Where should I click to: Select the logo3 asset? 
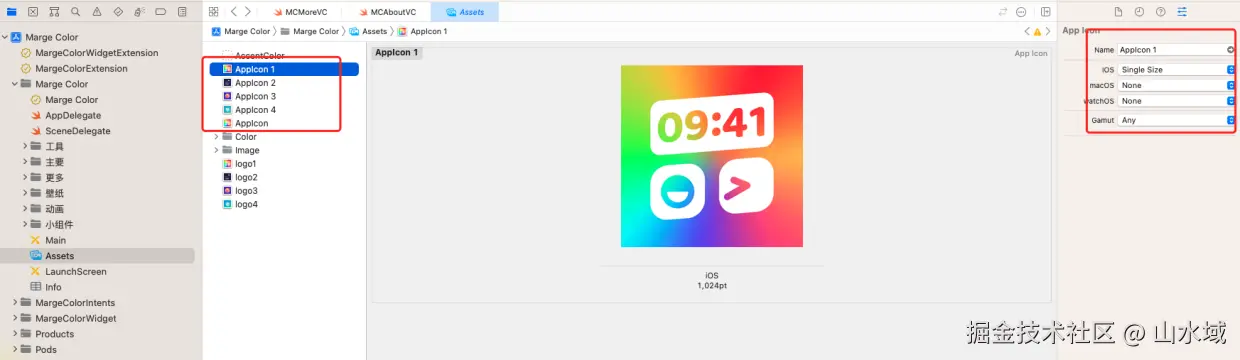click(246, 190)
